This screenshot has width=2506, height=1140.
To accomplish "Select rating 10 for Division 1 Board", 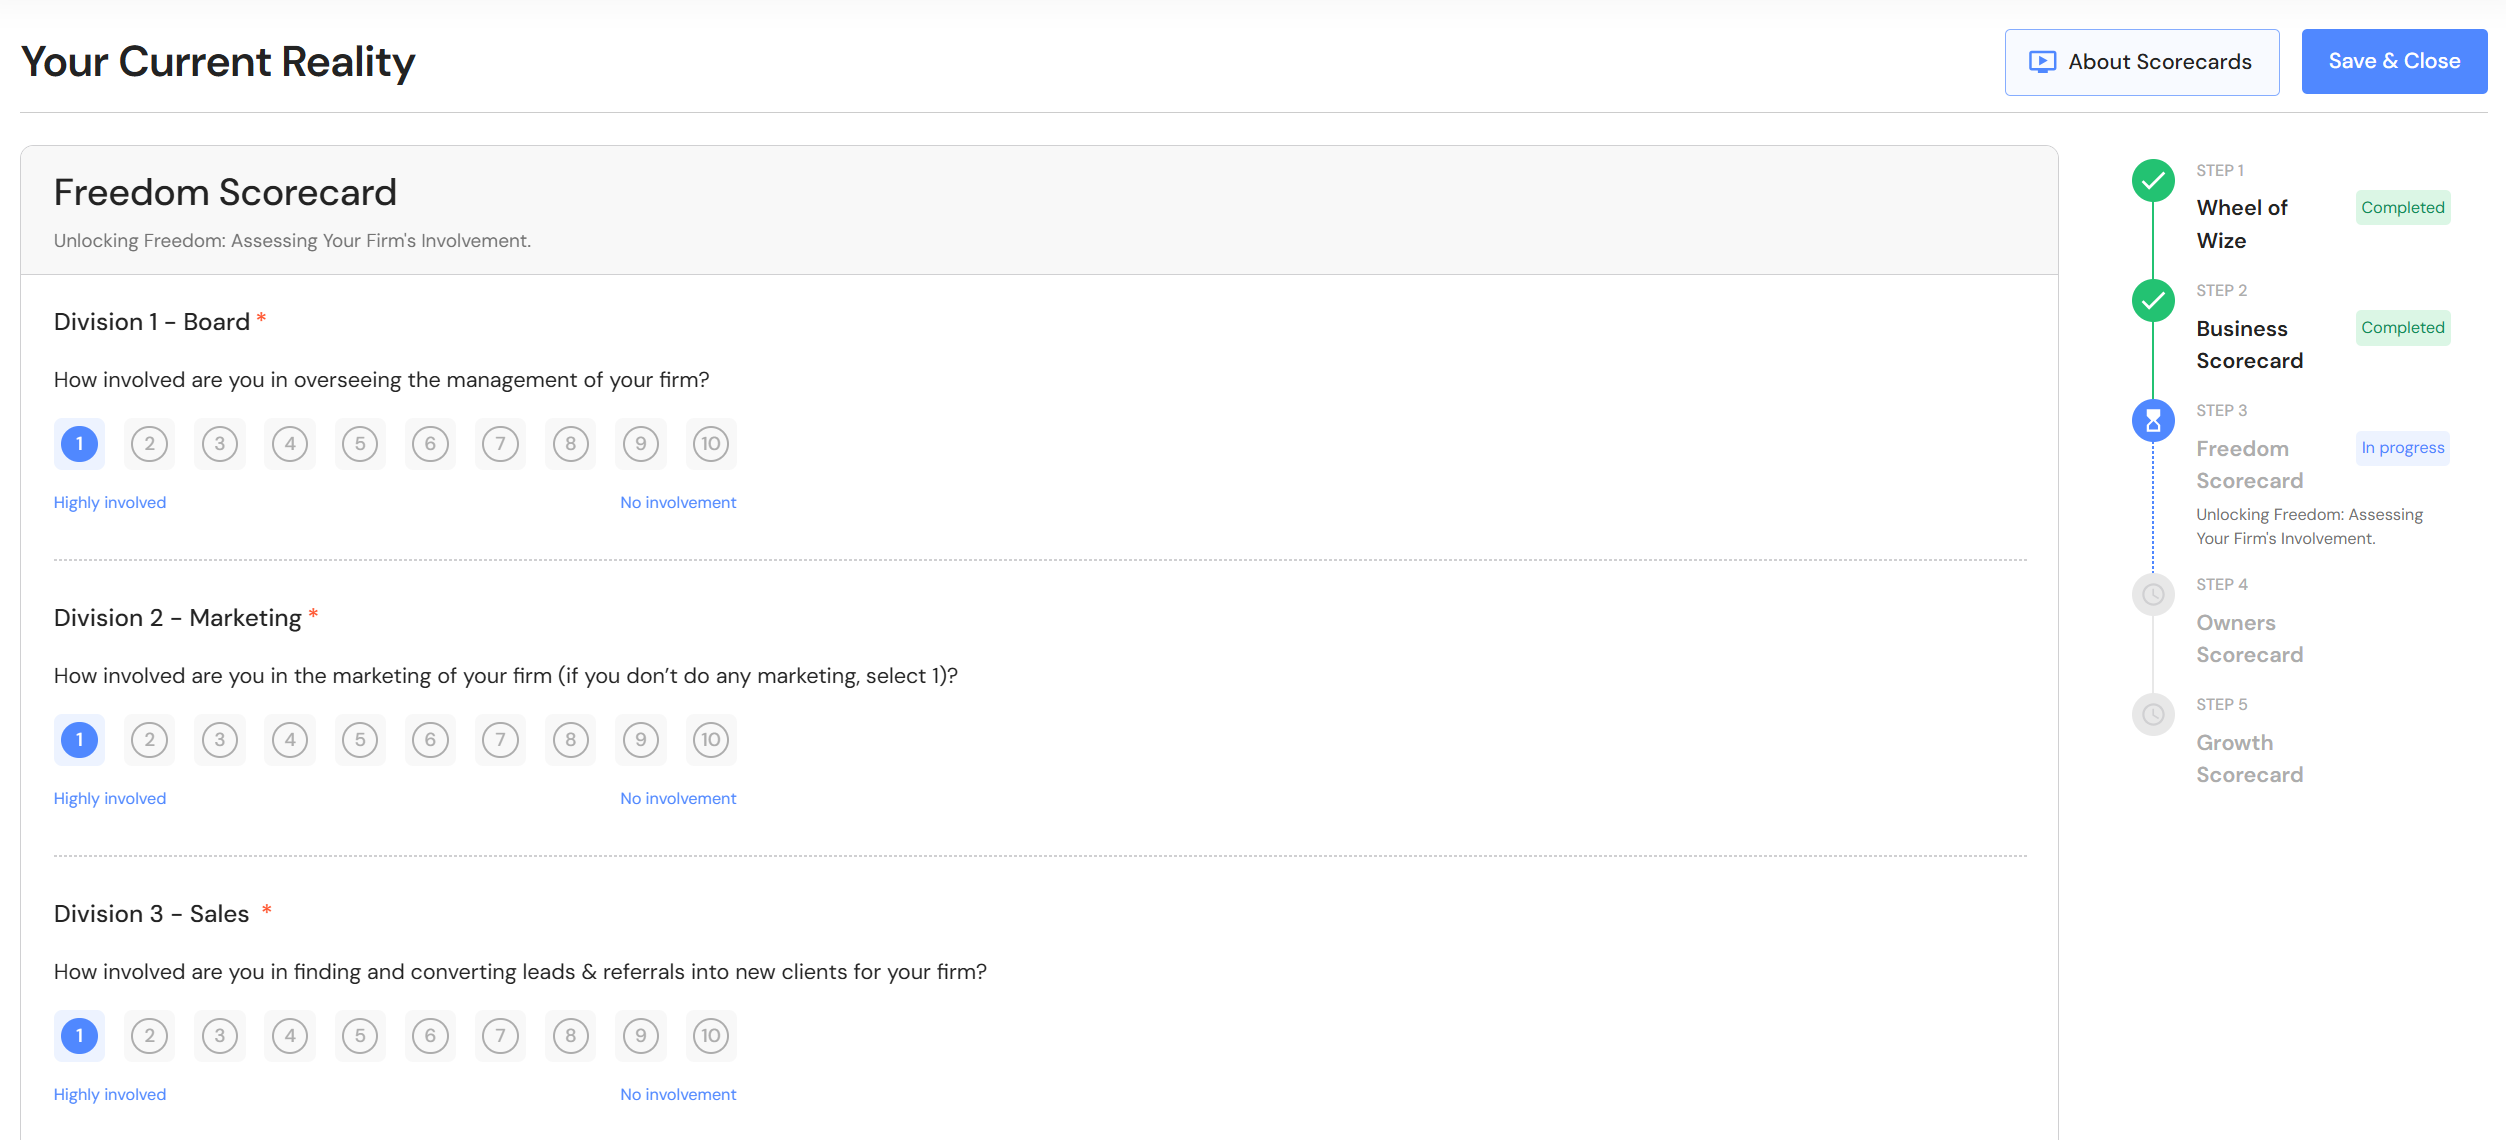I will [711, 444].
